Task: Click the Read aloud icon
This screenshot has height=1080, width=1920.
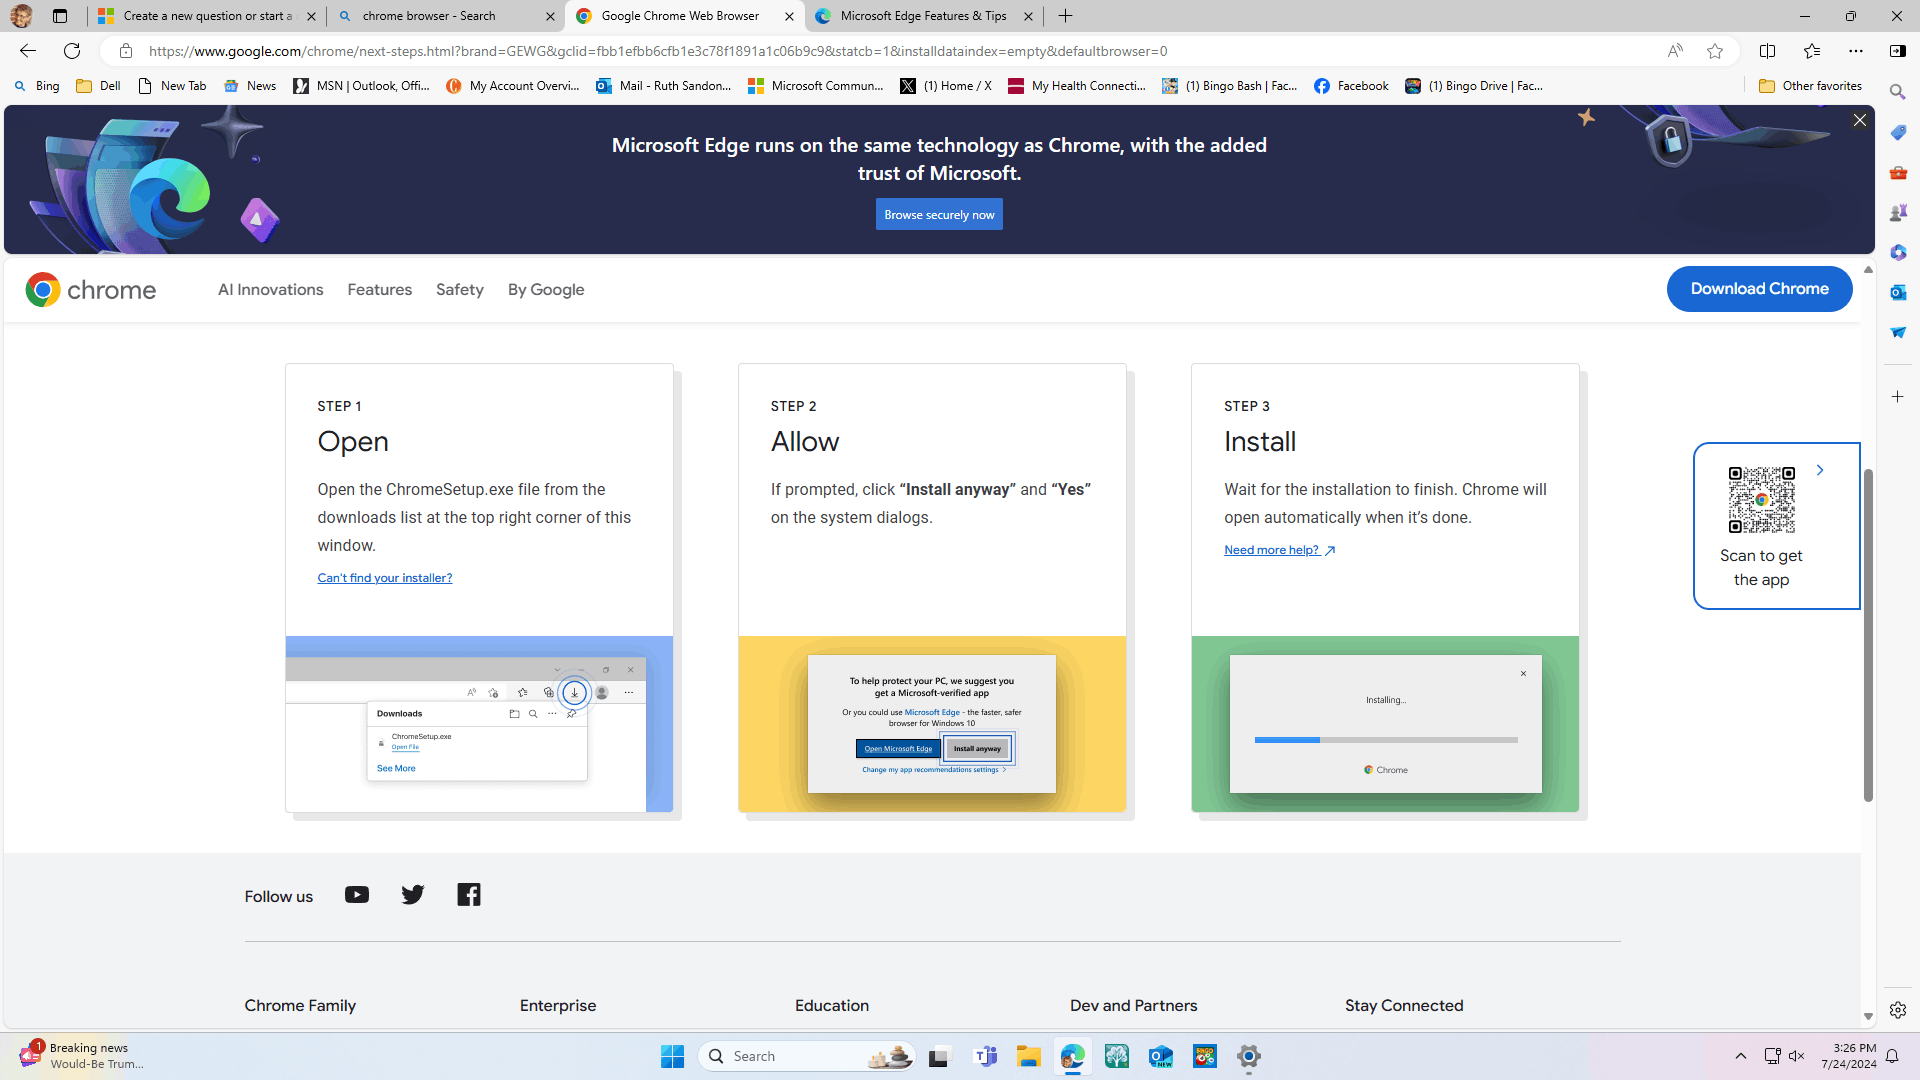Action: (x=1675, y=51)
